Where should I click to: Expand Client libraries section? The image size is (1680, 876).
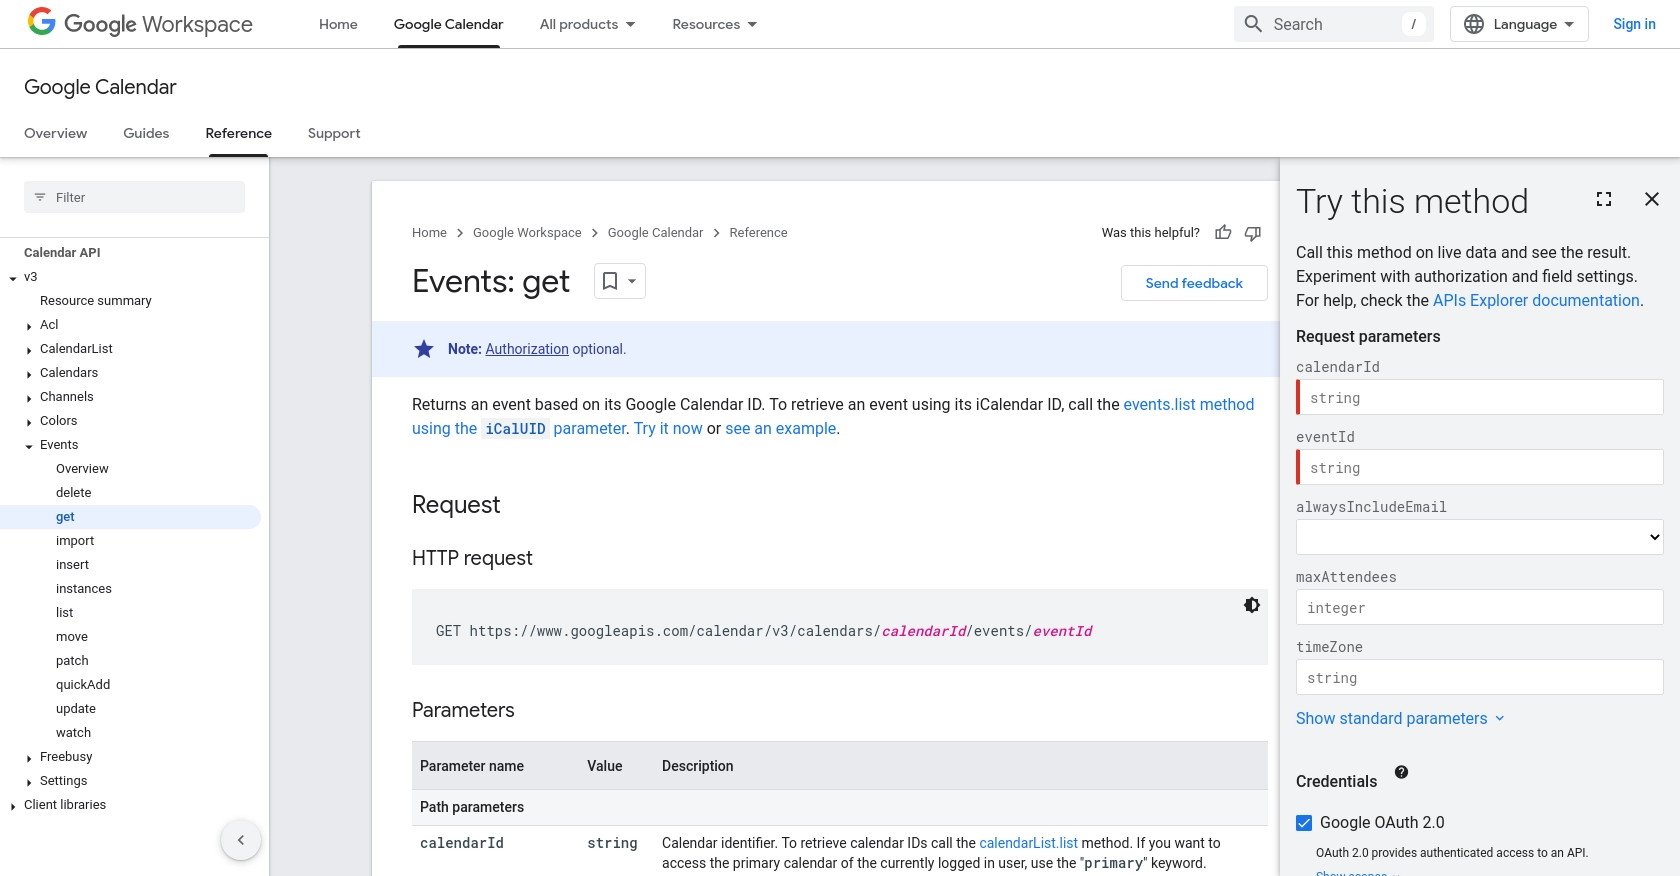[13, 806]
